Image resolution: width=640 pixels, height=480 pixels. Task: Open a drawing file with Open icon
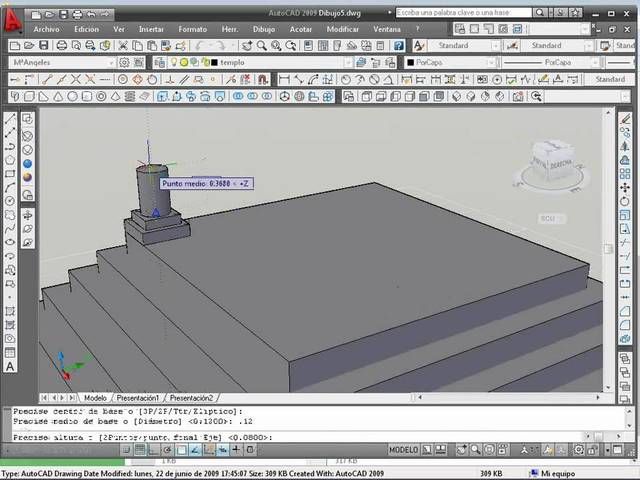click(29, 46)
